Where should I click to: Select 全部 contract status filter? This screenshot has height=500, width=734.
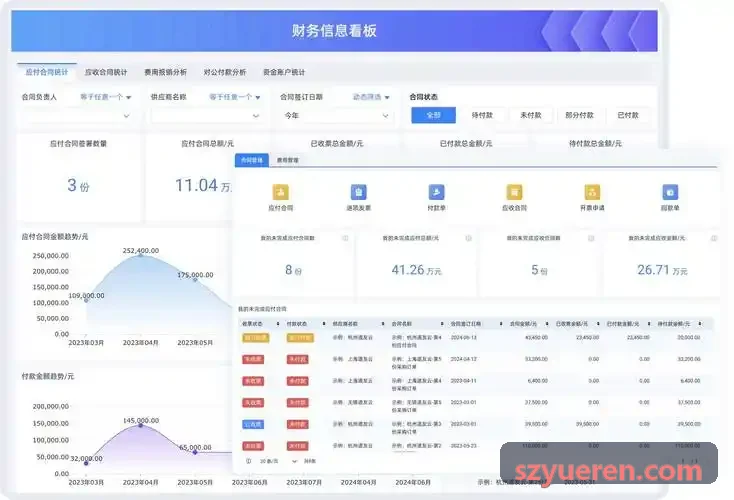tap(433, 115)
